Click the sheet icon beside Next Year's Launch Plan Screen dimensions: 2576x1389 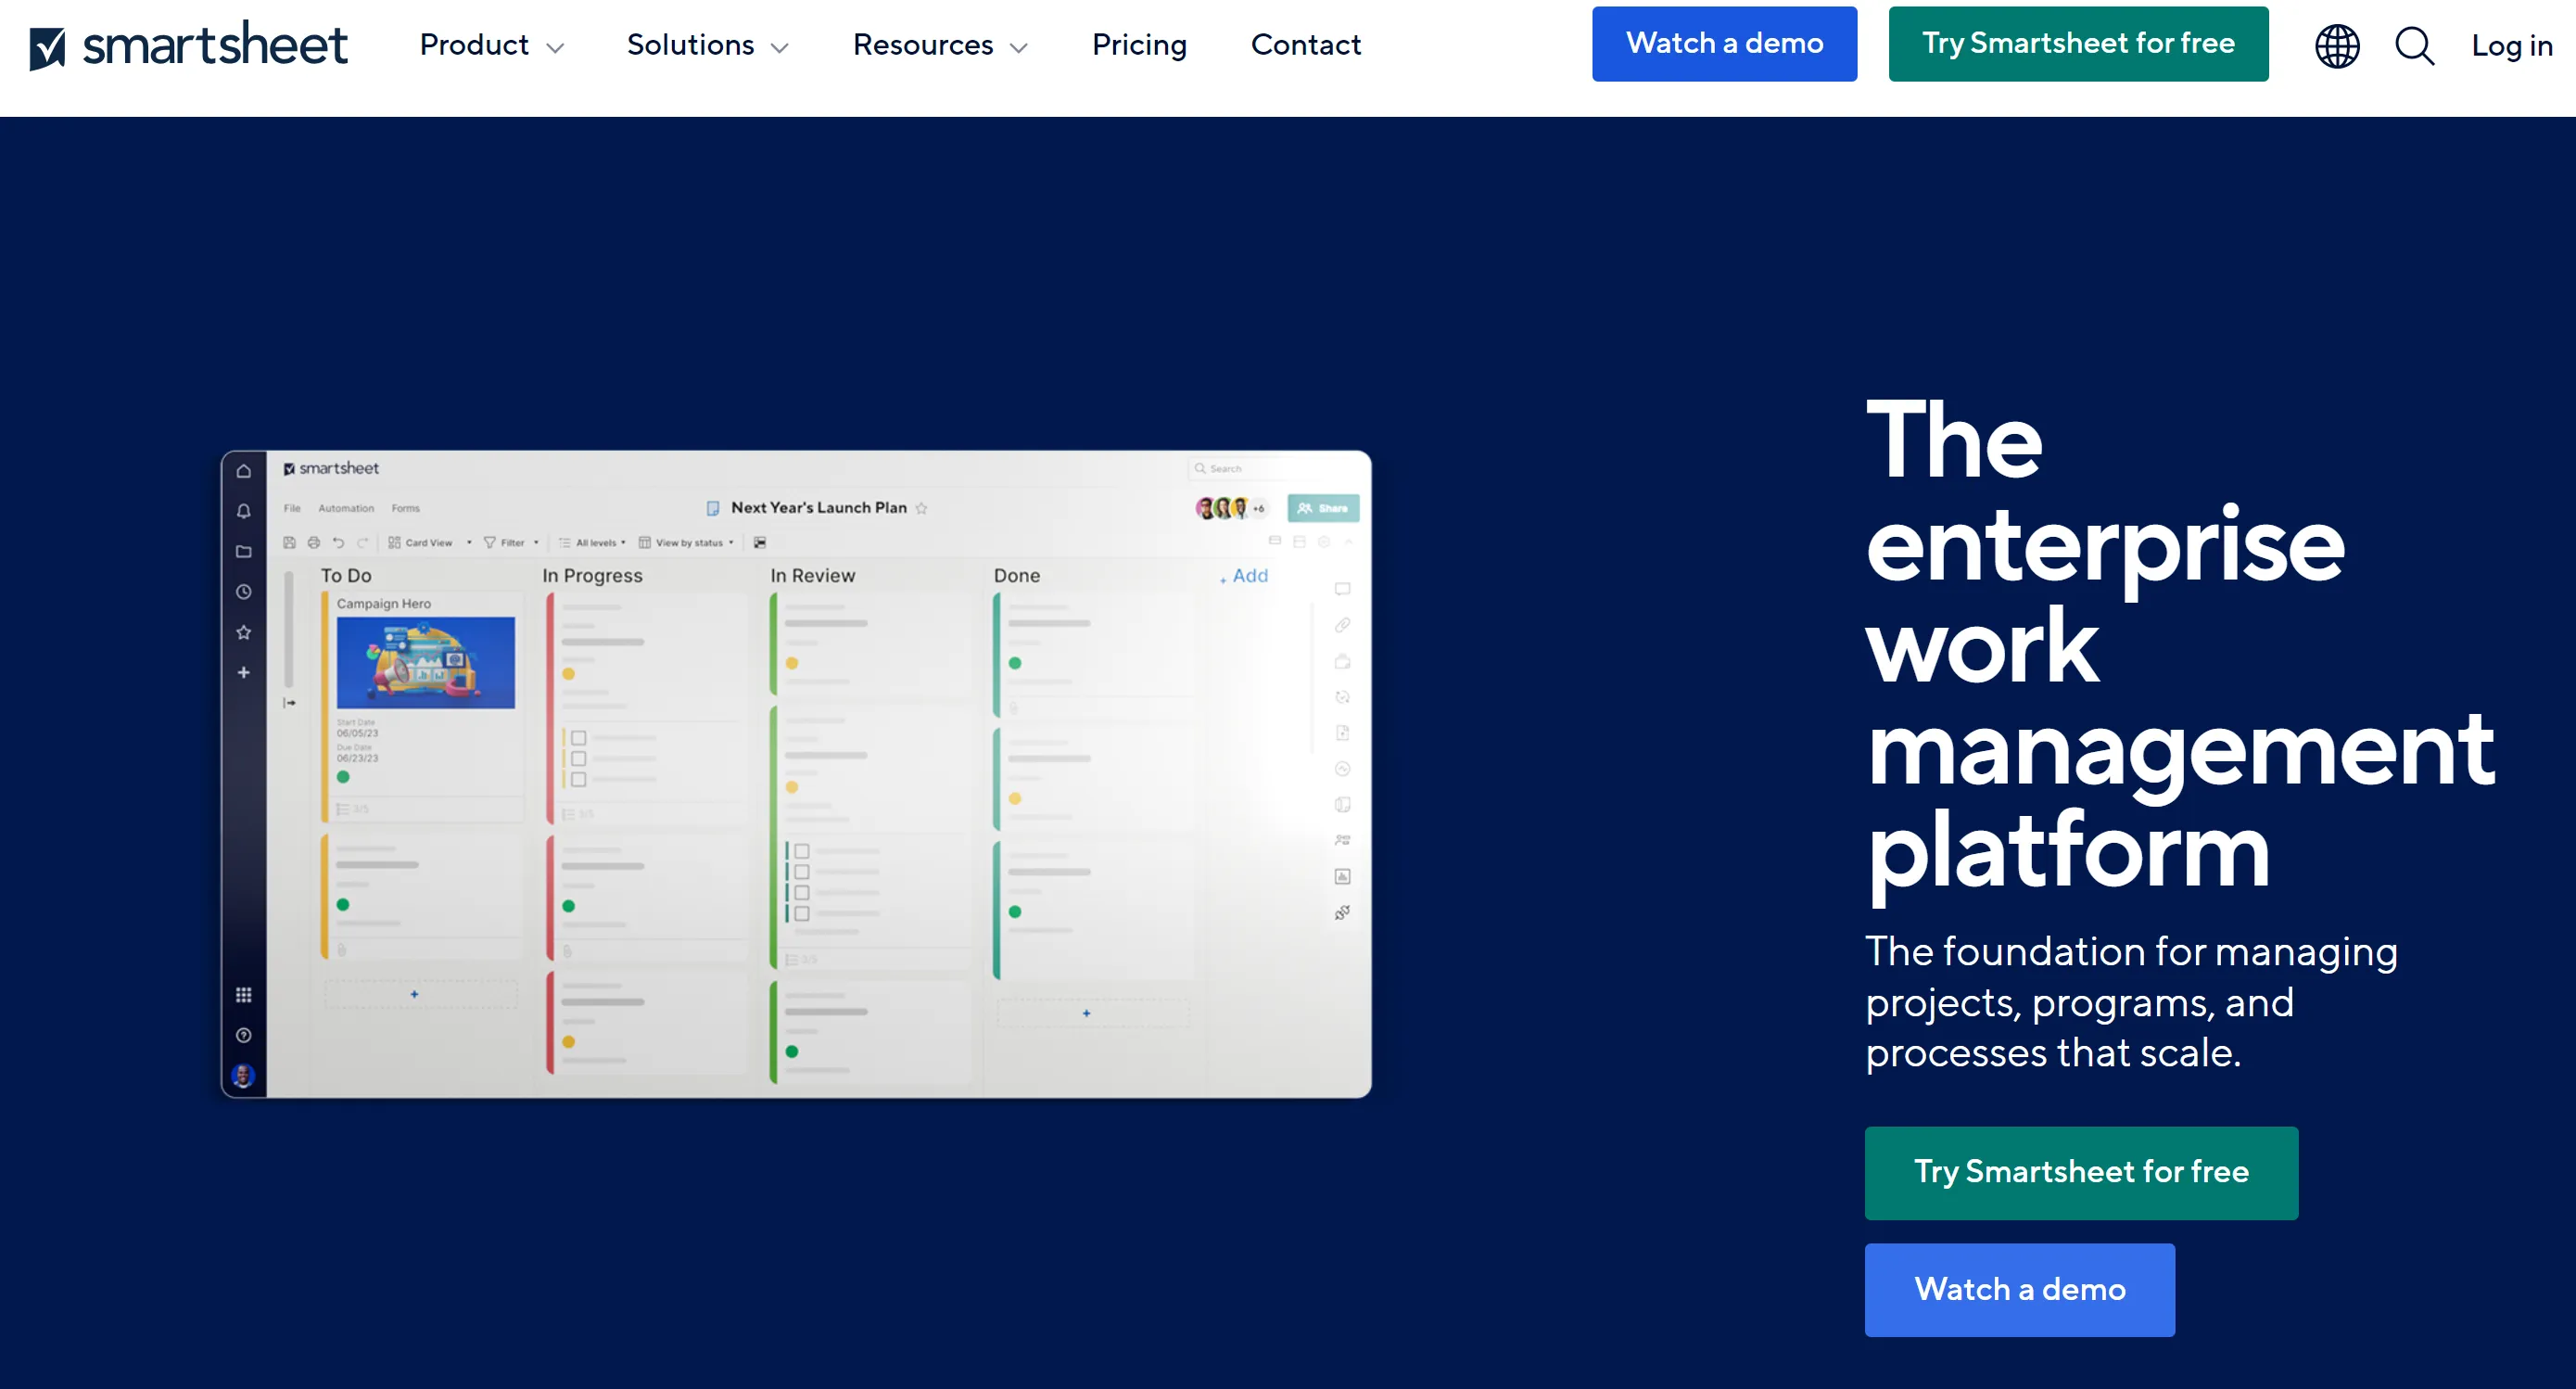[x=713, y=508]
